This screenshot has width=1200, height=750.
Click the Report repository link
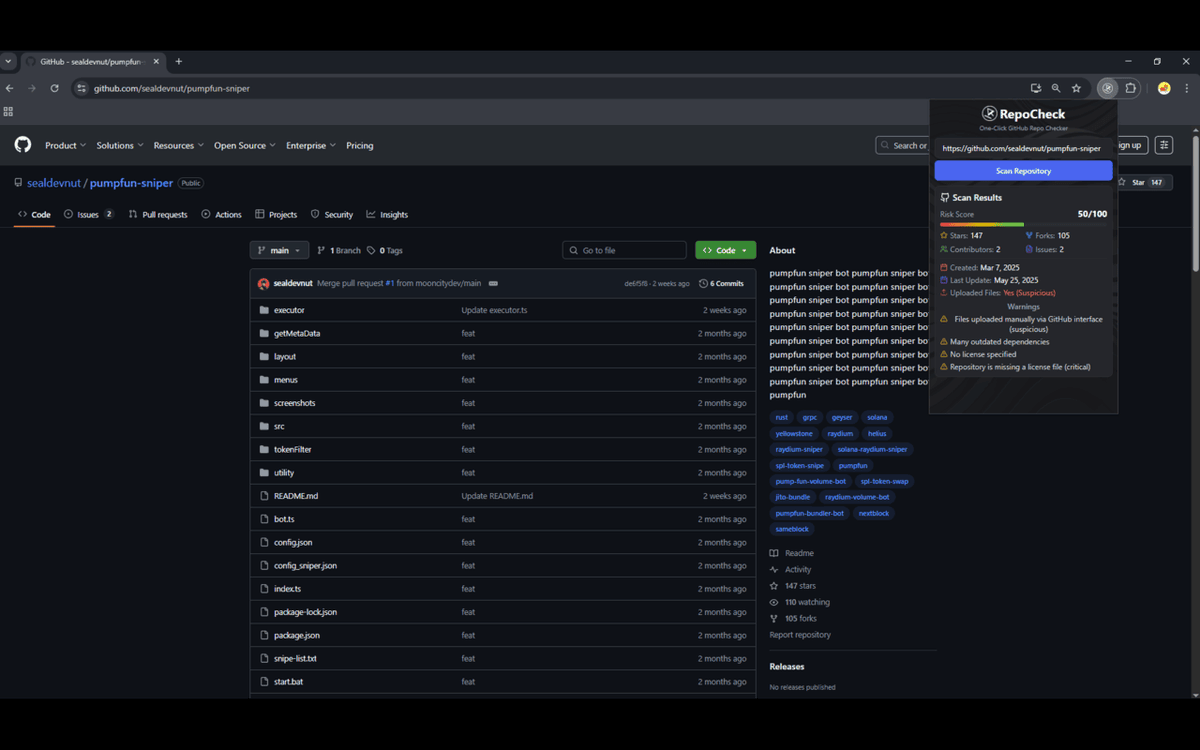coord(800,634)
